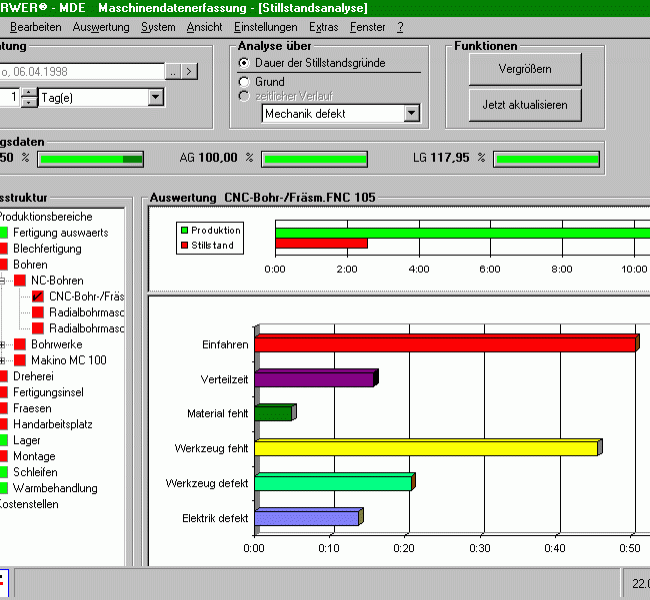The width and height of the screenshot is (650, 600).
Task: Open the question mark help menu
Action: pos(400,27)
